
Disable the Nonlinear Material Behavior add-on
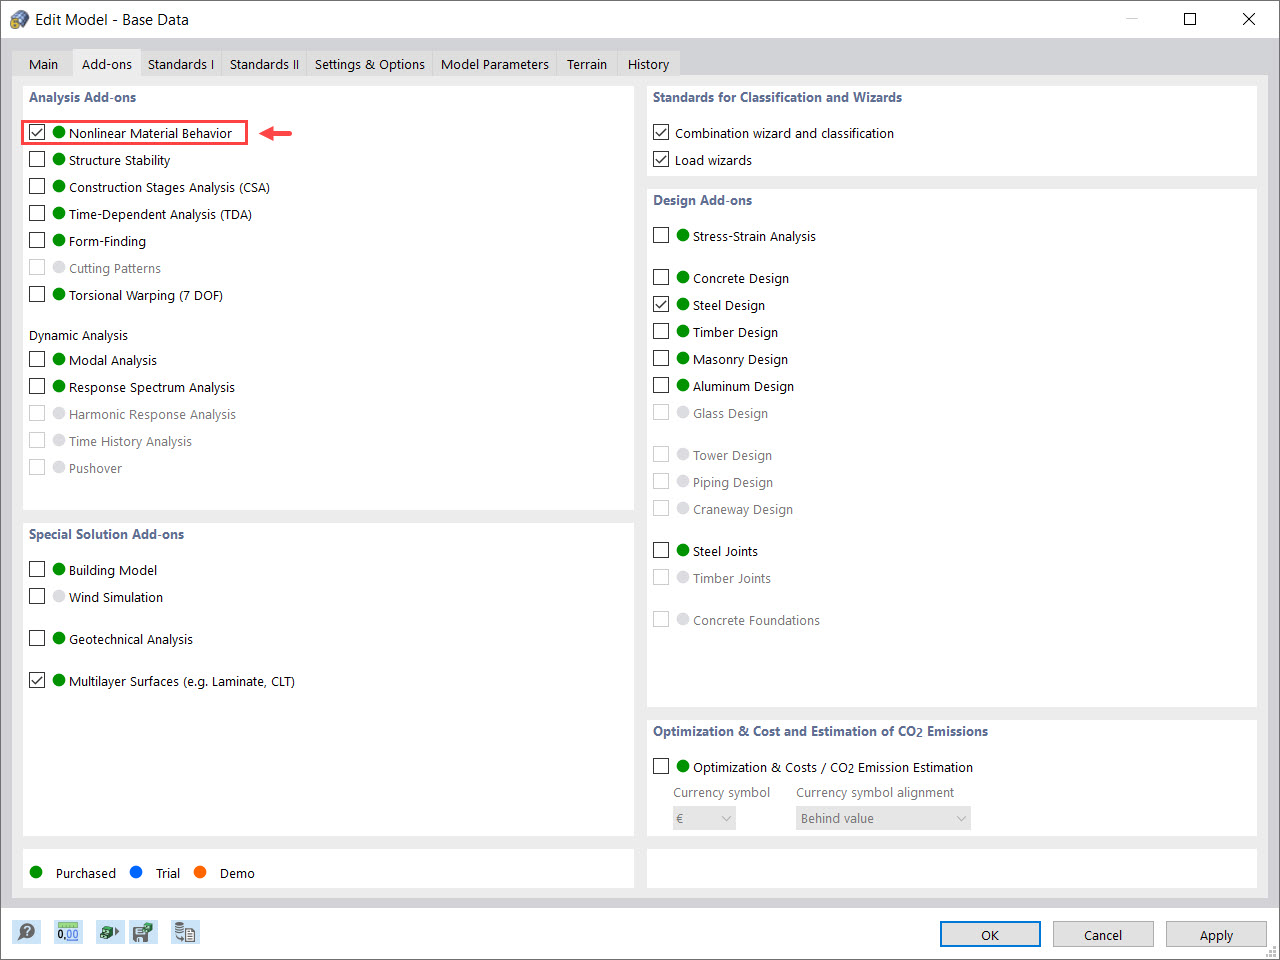(x=37, y=131)
